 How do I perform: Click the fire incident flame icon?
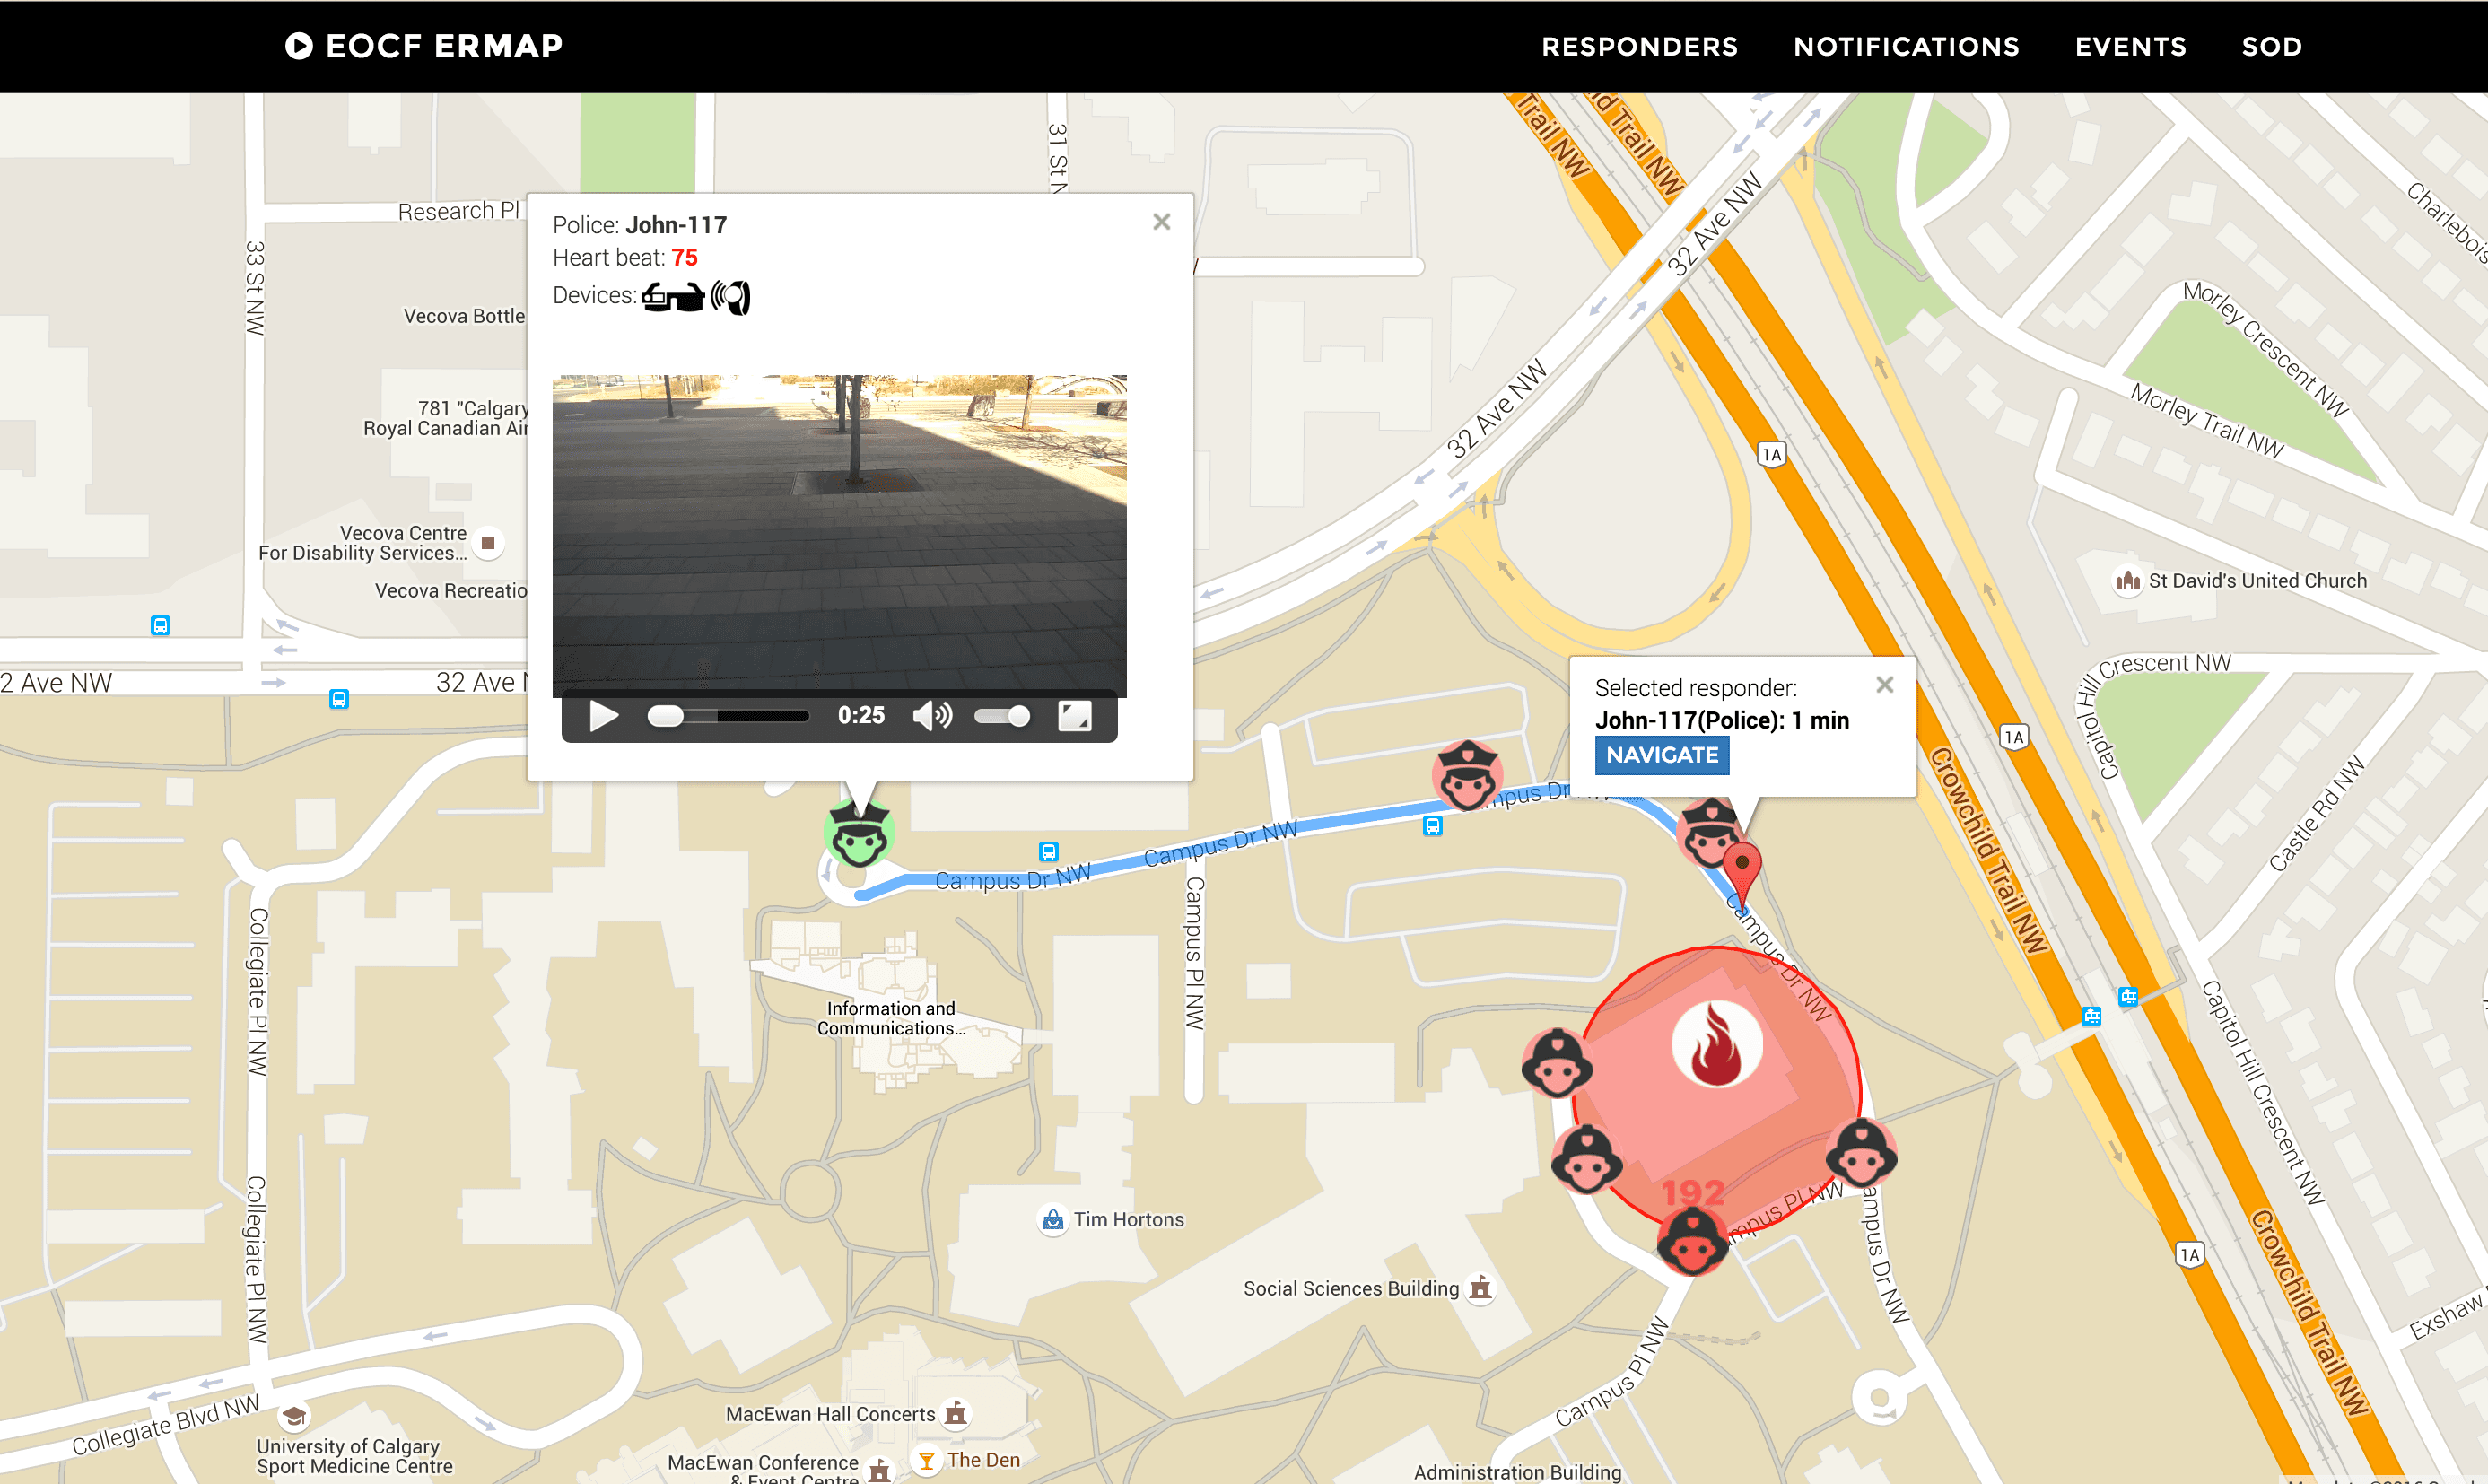pos(1716,1045)
